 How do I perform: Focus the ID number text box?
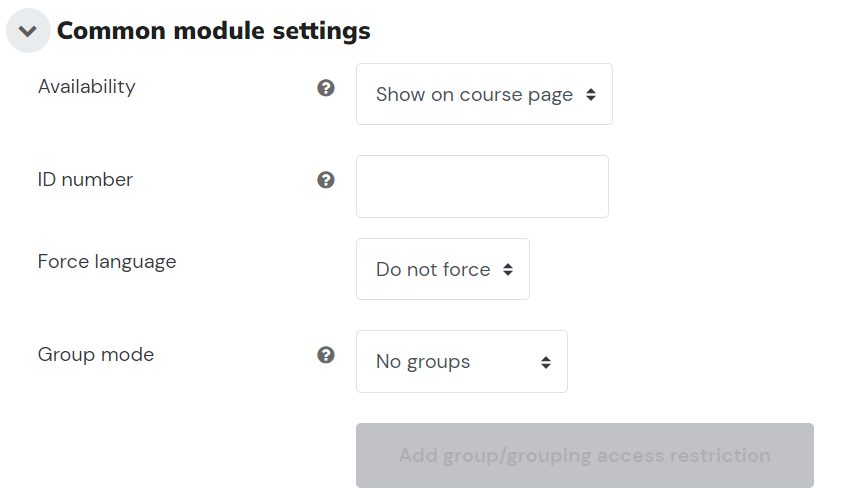(483, 187)
